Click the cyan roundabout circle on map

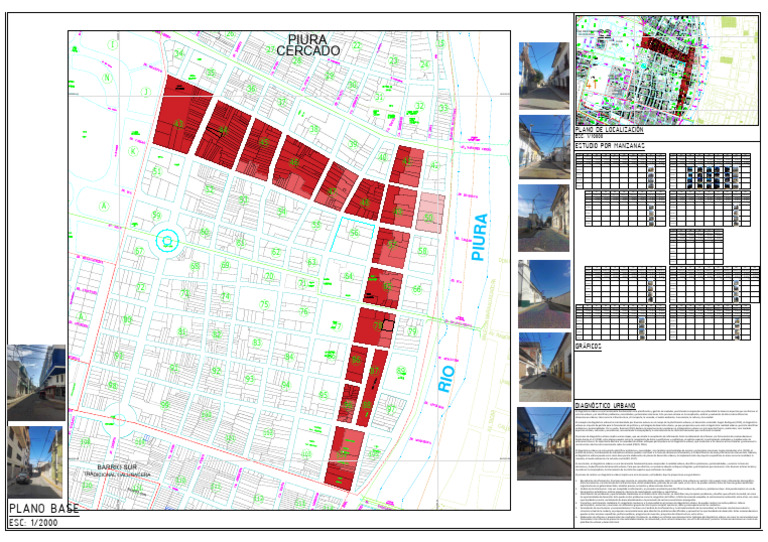click(168, 241)
